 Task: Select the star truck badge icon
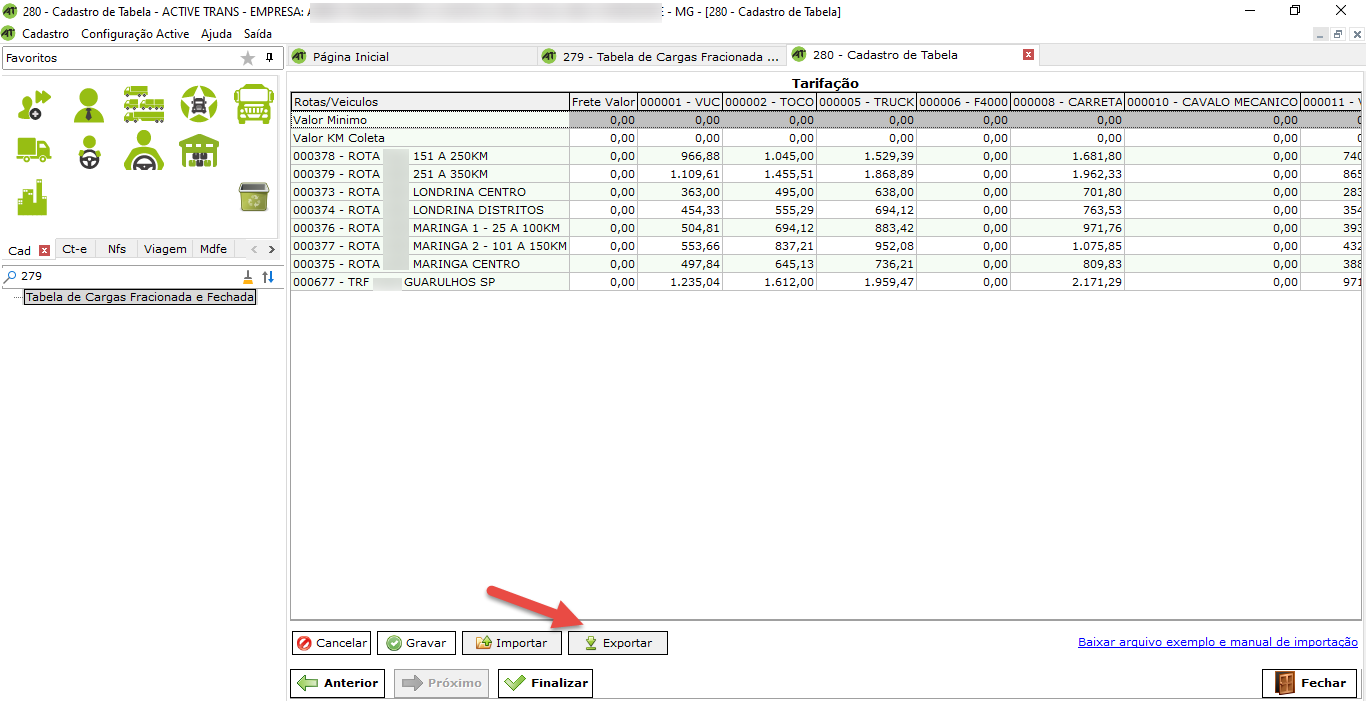pyautogui.click(x=199, y=103)
